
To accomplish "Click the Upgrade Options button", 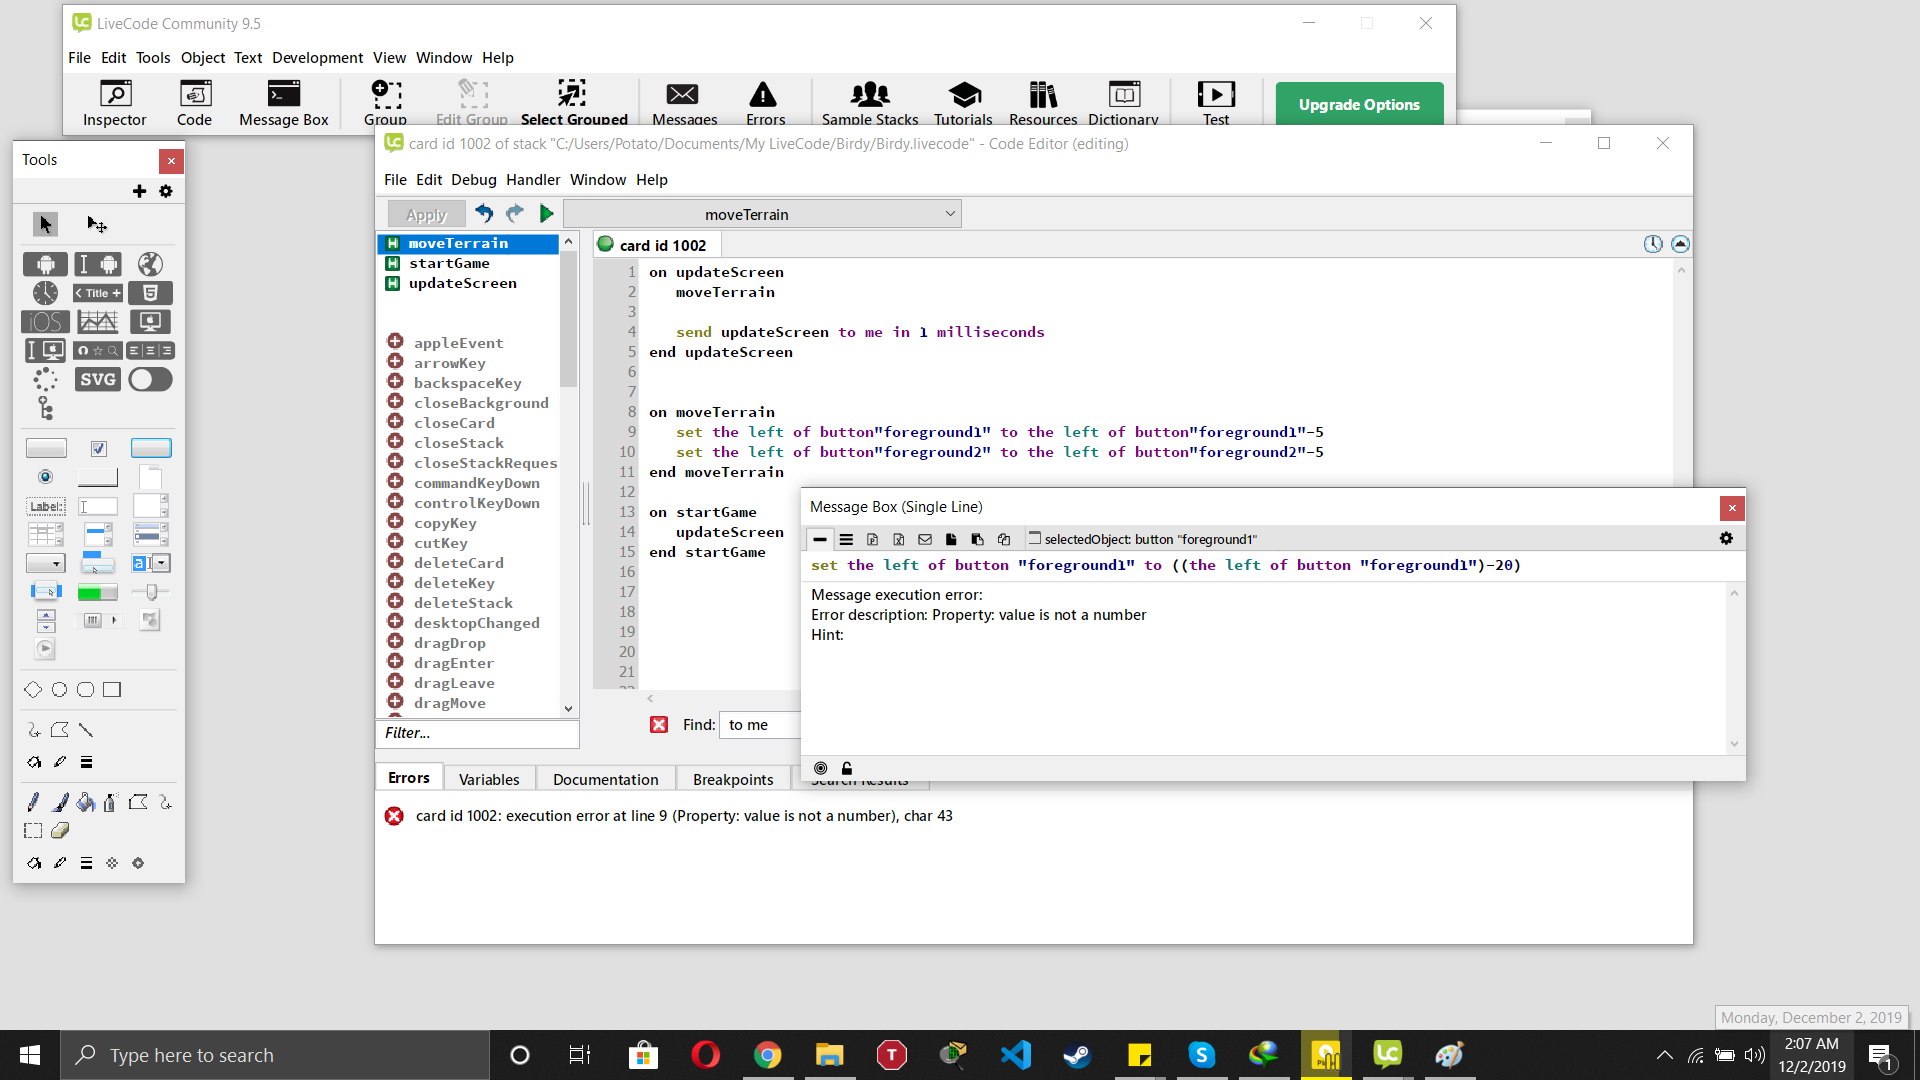I will pos(1359,104).
